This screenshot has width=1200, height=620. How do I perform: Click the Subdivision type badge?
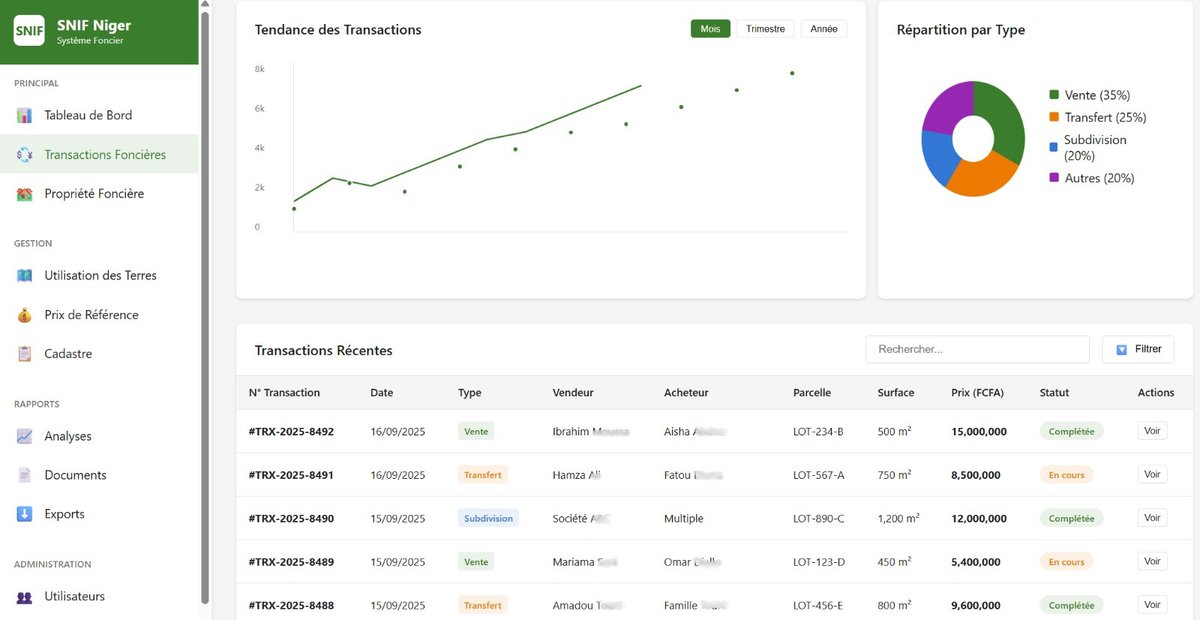[x=488, y=518]
